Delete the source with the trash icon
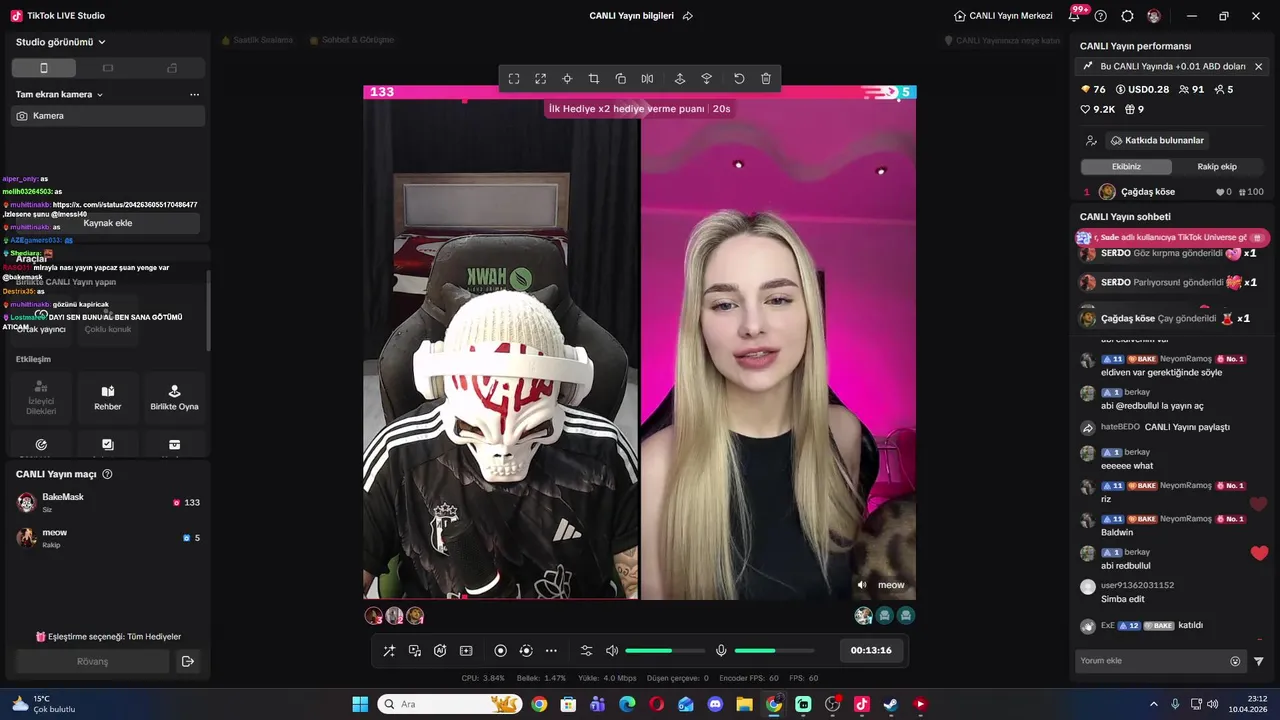Screen dimensions: 1280x720 [x=766, y=79]
